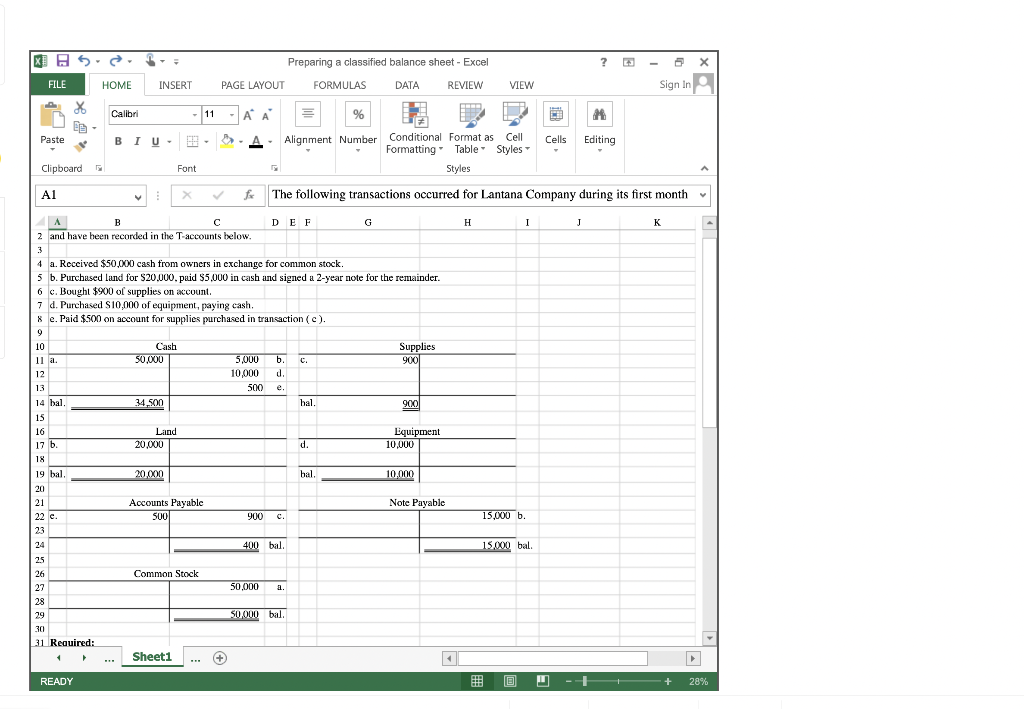Click the Save icon in Quick Access Toolbar
Screen dimensions: 1024x709
pyautogui.click(x=61, y=61)
